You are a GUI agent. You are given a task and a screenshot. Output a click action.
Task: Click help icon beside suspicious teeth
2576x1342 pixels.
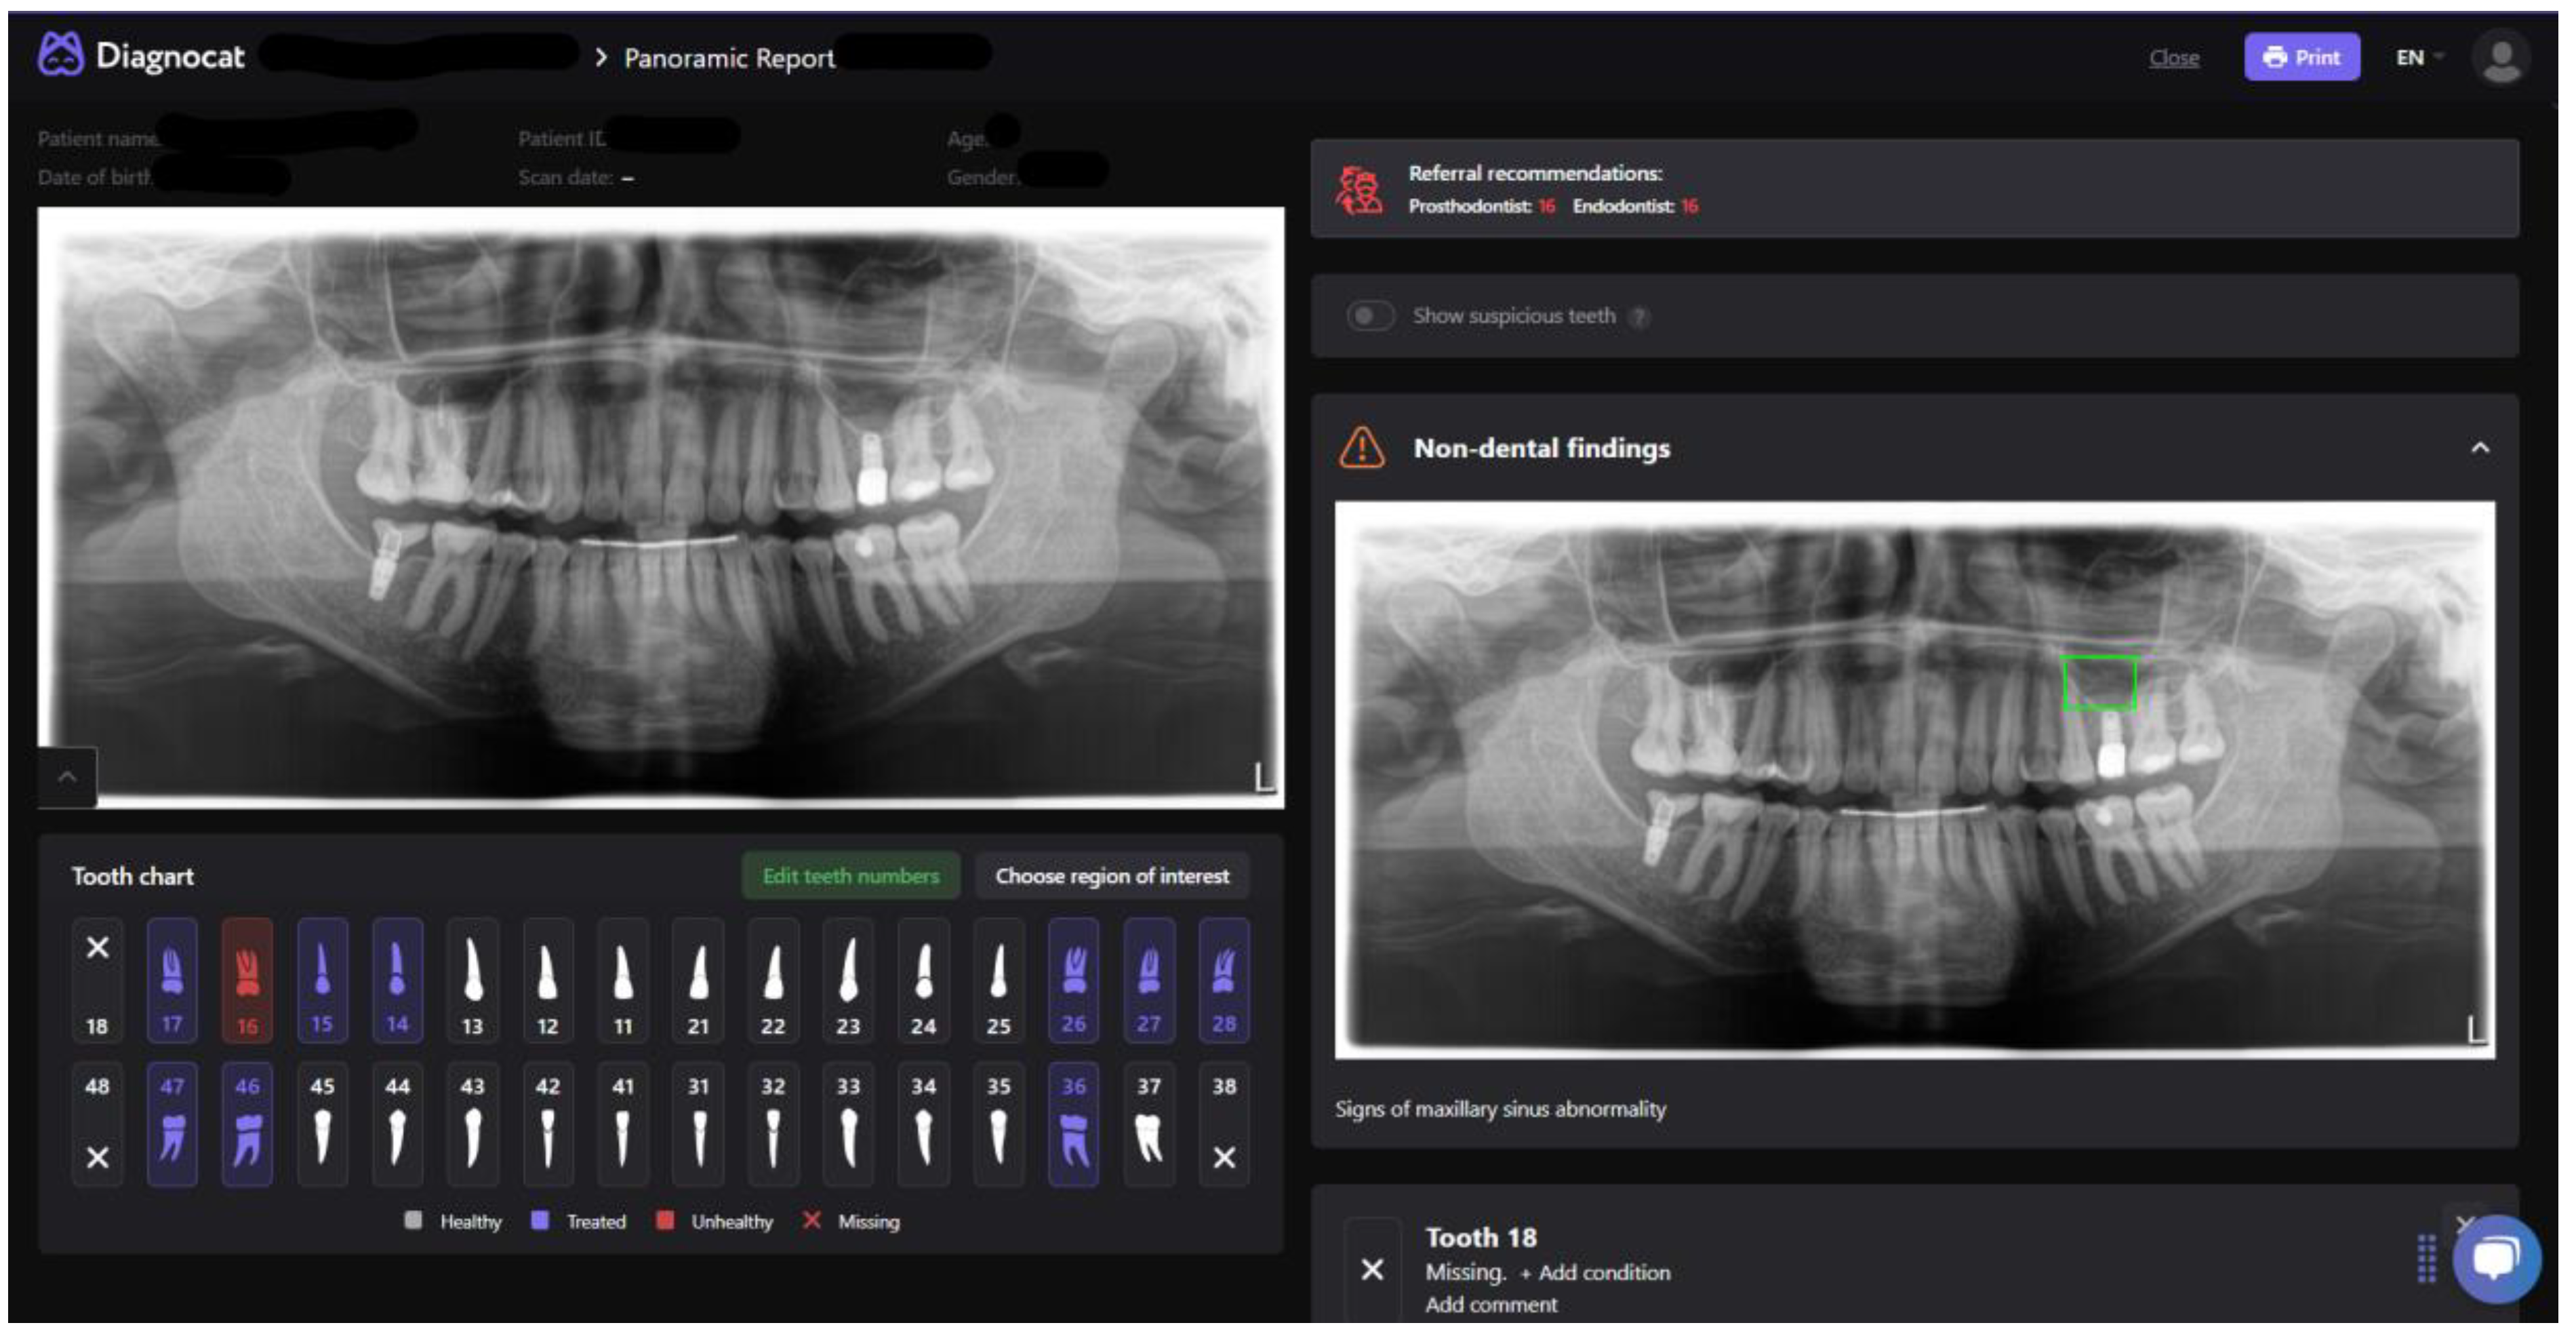pos(1638,317)
